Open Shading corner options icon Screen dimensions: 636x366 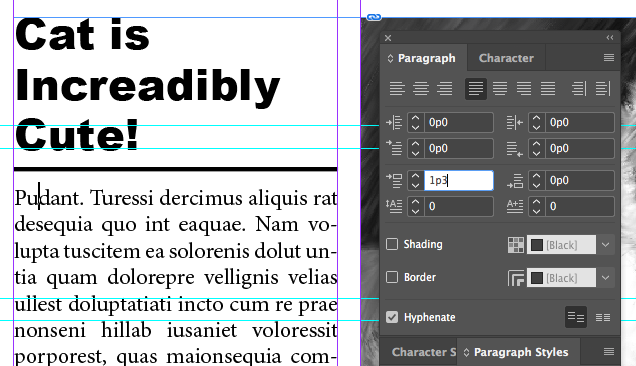click(x=516, y=245)
